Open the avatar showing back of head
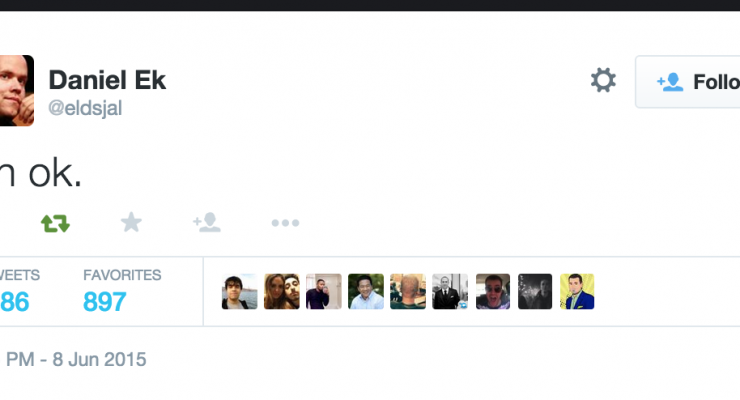740x400 pixels. point(408,292)
